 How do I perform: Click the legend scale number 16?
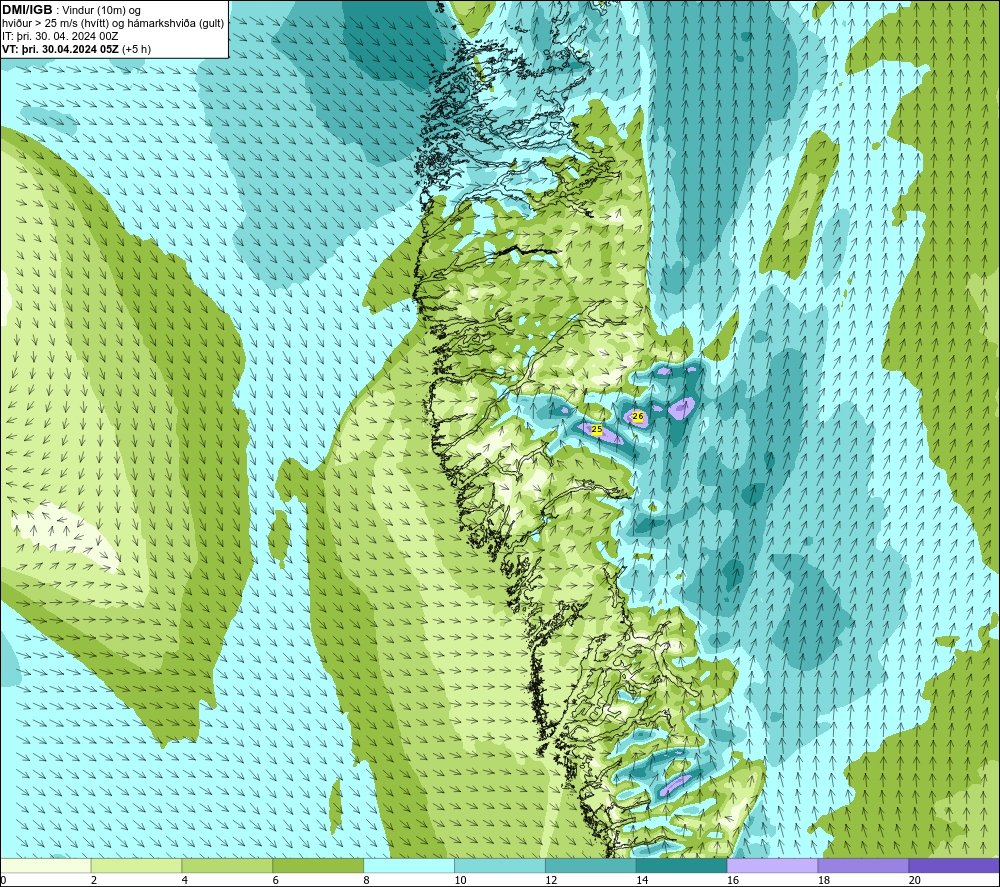click(x=733, y=880)
